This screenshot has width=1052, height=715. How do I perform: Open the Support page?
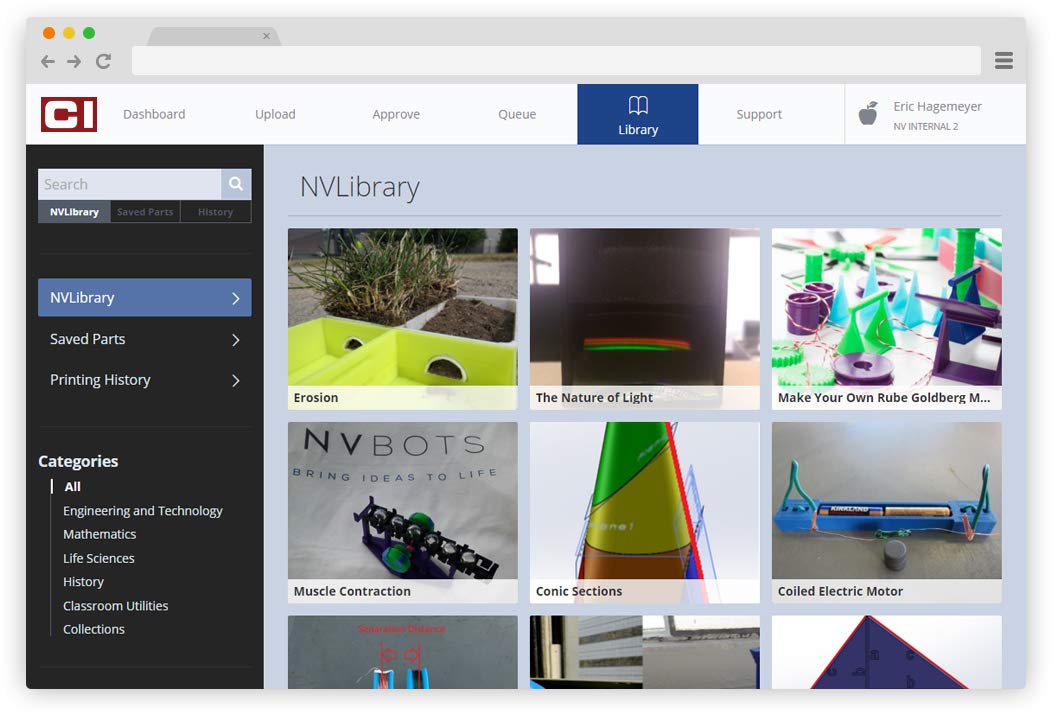[759, 114]
